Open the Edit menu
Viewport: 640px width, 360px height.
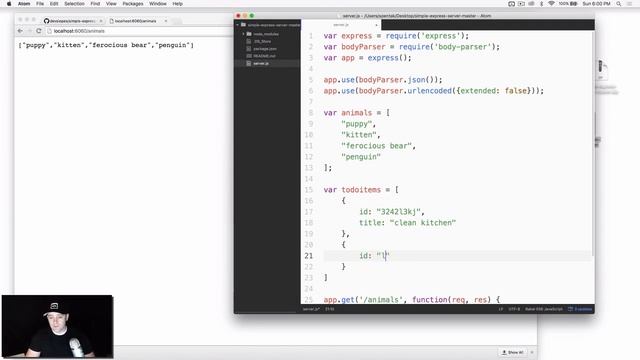(x=54, y=4)
